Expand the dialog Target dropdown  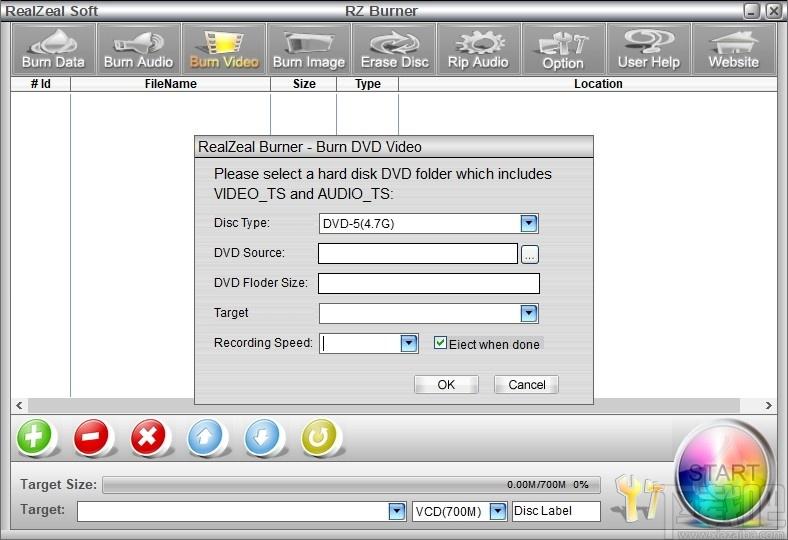[529, 313]
